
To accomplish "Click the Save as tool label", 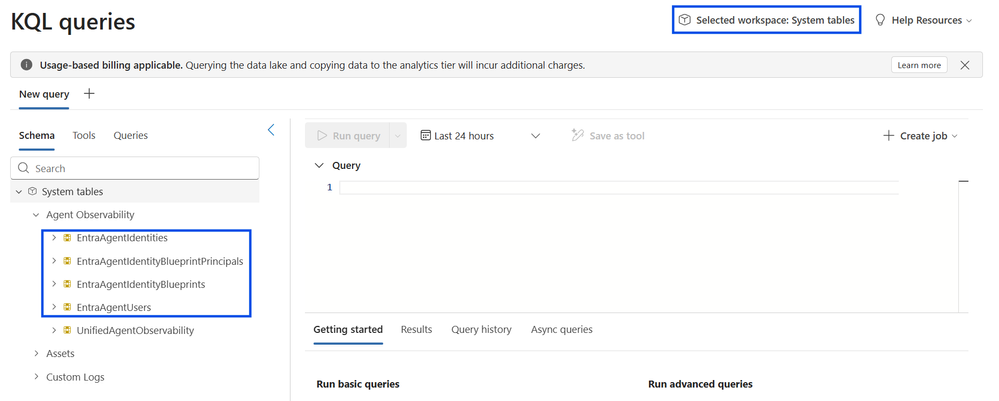I will point(617,136).
